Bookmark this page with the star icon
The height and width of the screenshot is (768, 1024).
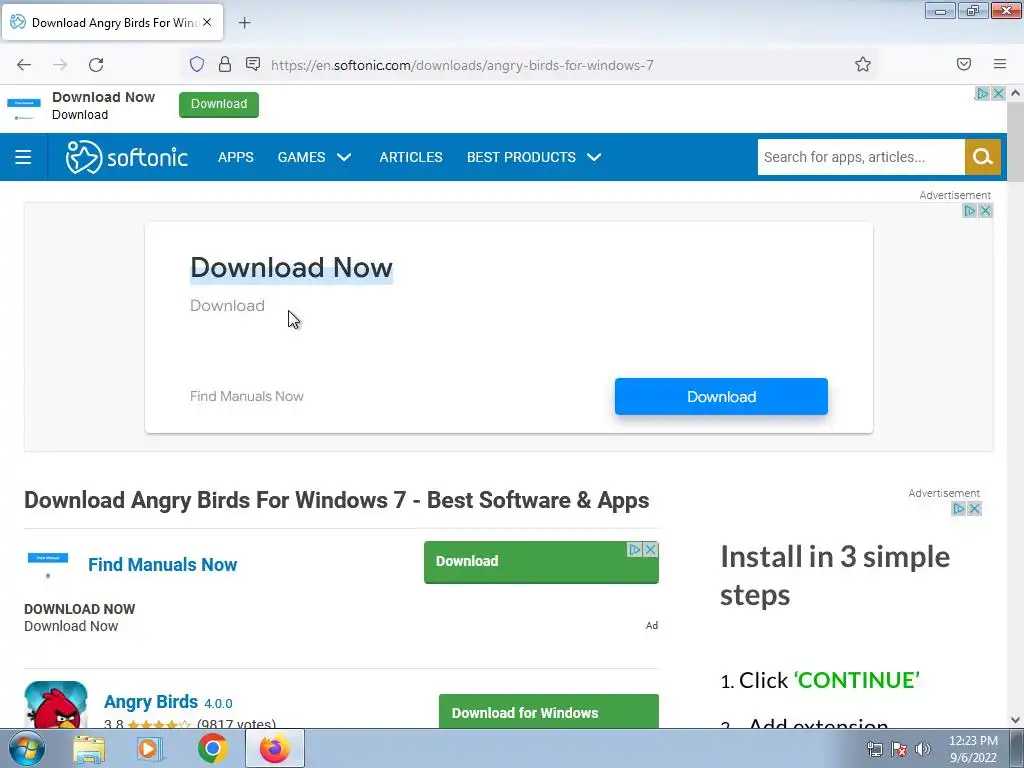863,64
